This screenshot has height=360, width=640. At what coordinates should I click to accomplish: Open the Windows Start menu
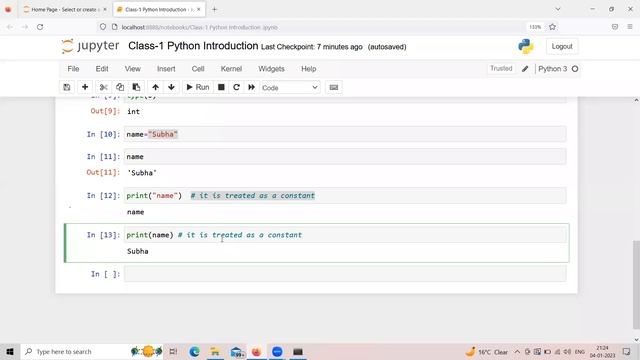(10, 351)
